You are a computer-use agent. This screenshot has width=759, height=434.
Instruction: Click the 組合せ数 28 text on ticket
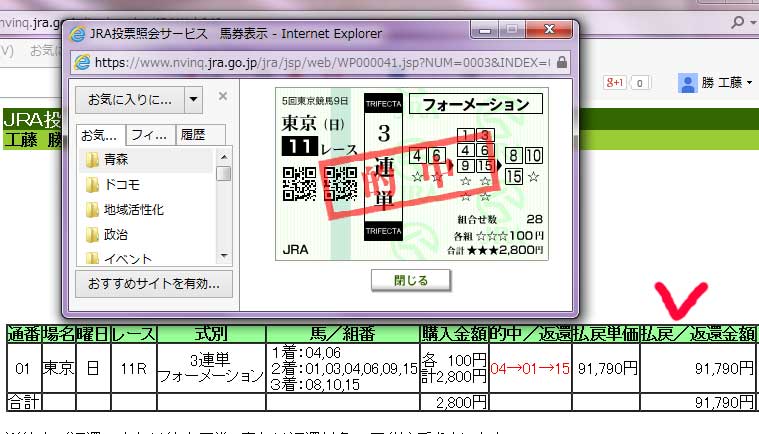coord(500,219)
